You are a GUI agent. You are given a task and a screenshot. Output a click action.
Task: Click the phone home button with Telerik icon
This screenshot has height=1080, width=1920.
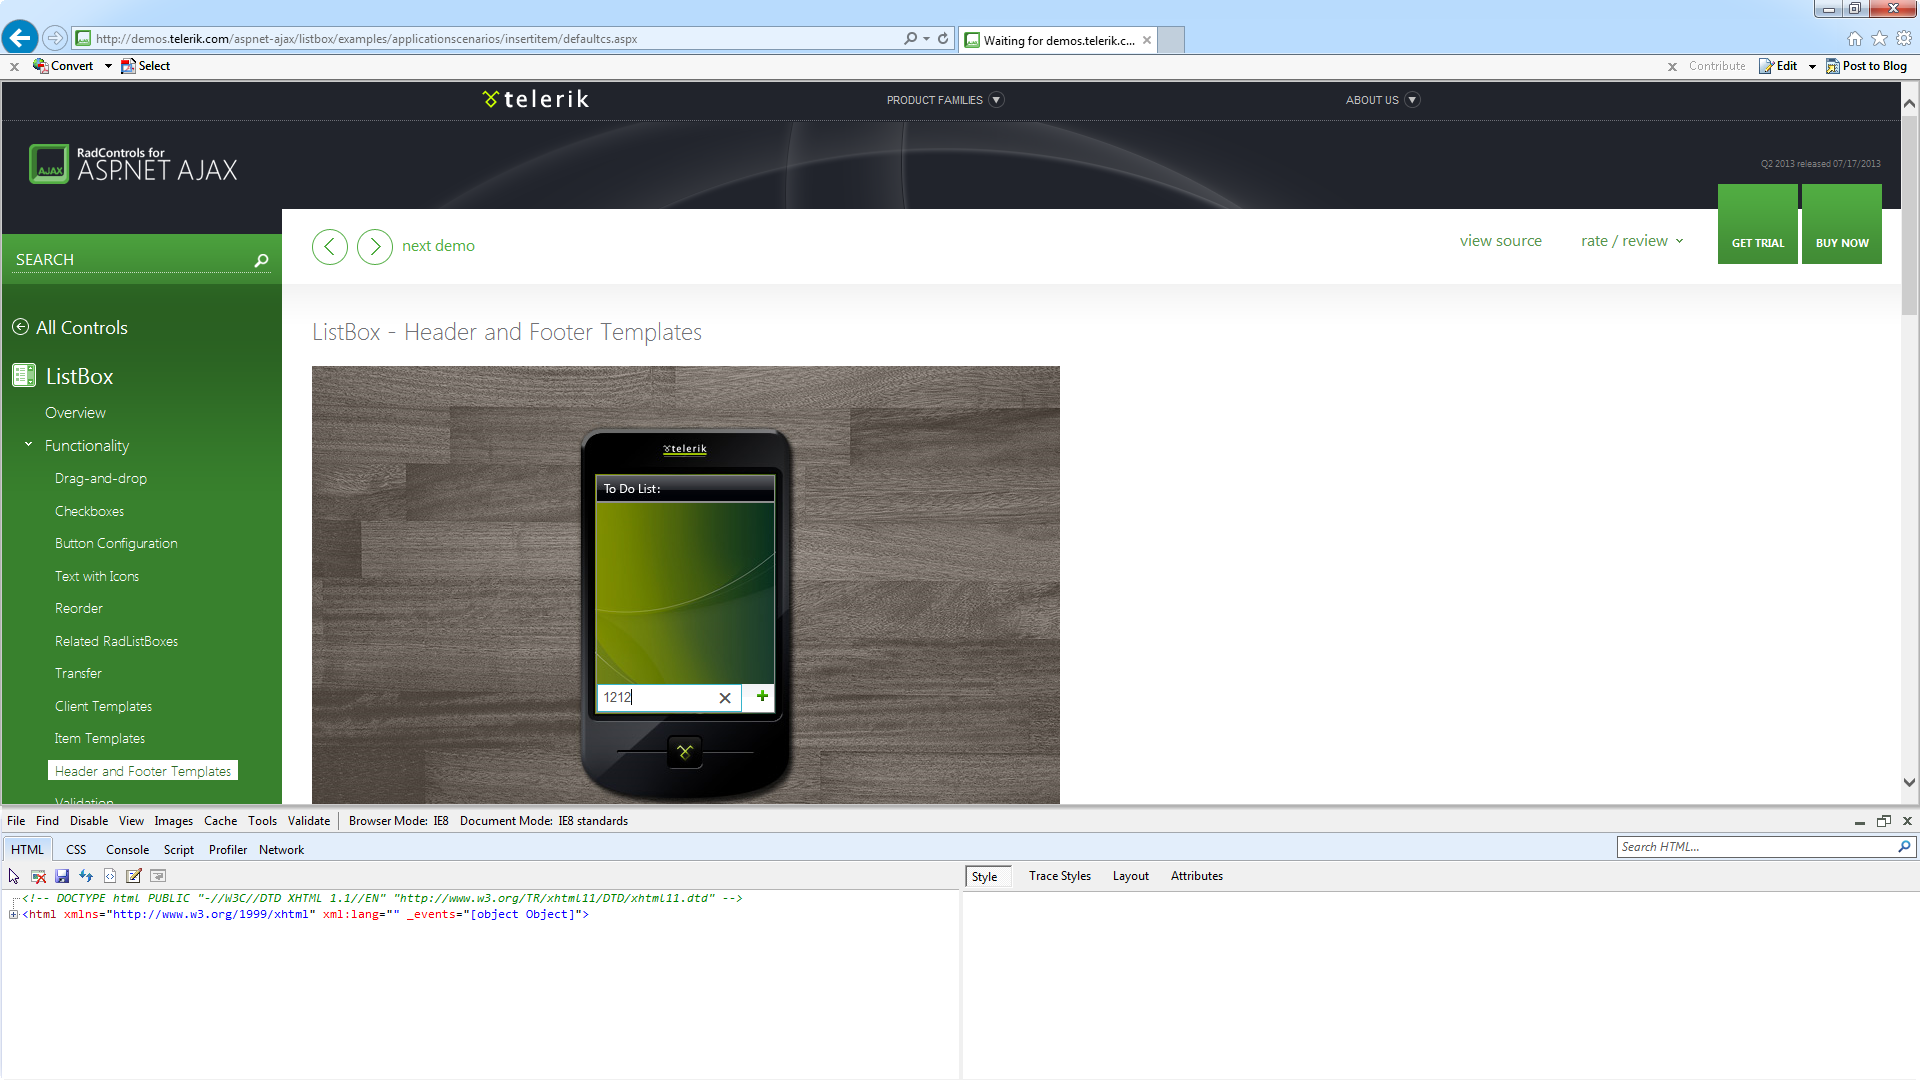[685, 751]
